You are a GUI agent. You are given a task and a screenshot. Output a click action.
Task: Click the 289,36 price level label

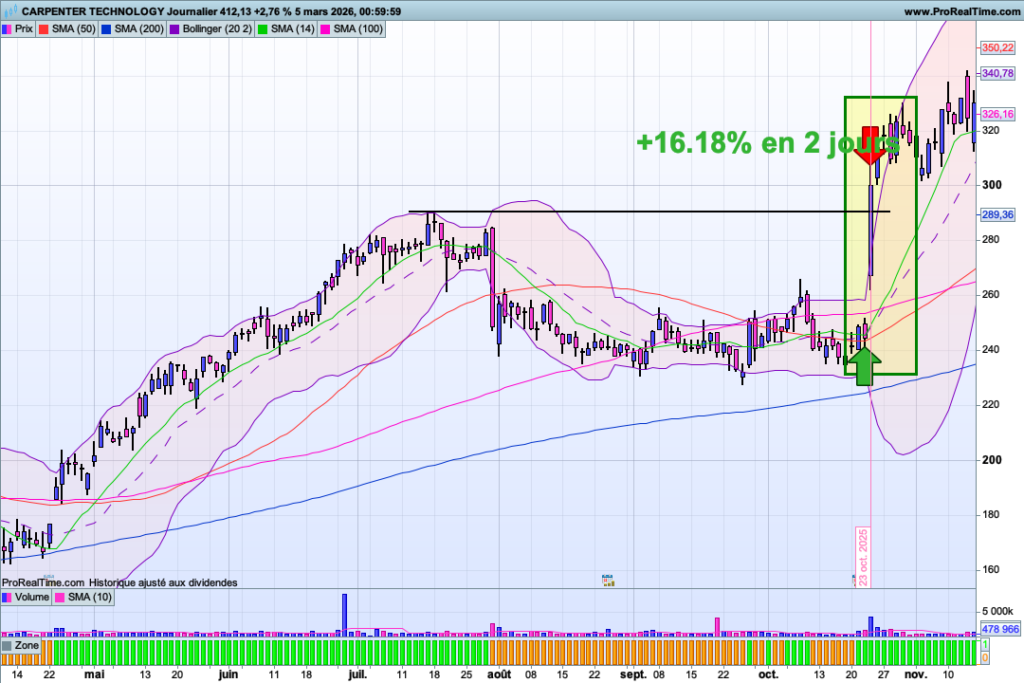coord(998,214)
